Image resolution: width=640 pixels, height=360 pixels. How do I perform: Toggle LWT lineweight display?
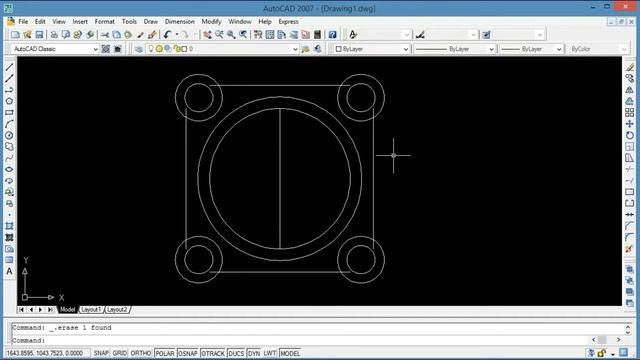[x=269, y=353]
